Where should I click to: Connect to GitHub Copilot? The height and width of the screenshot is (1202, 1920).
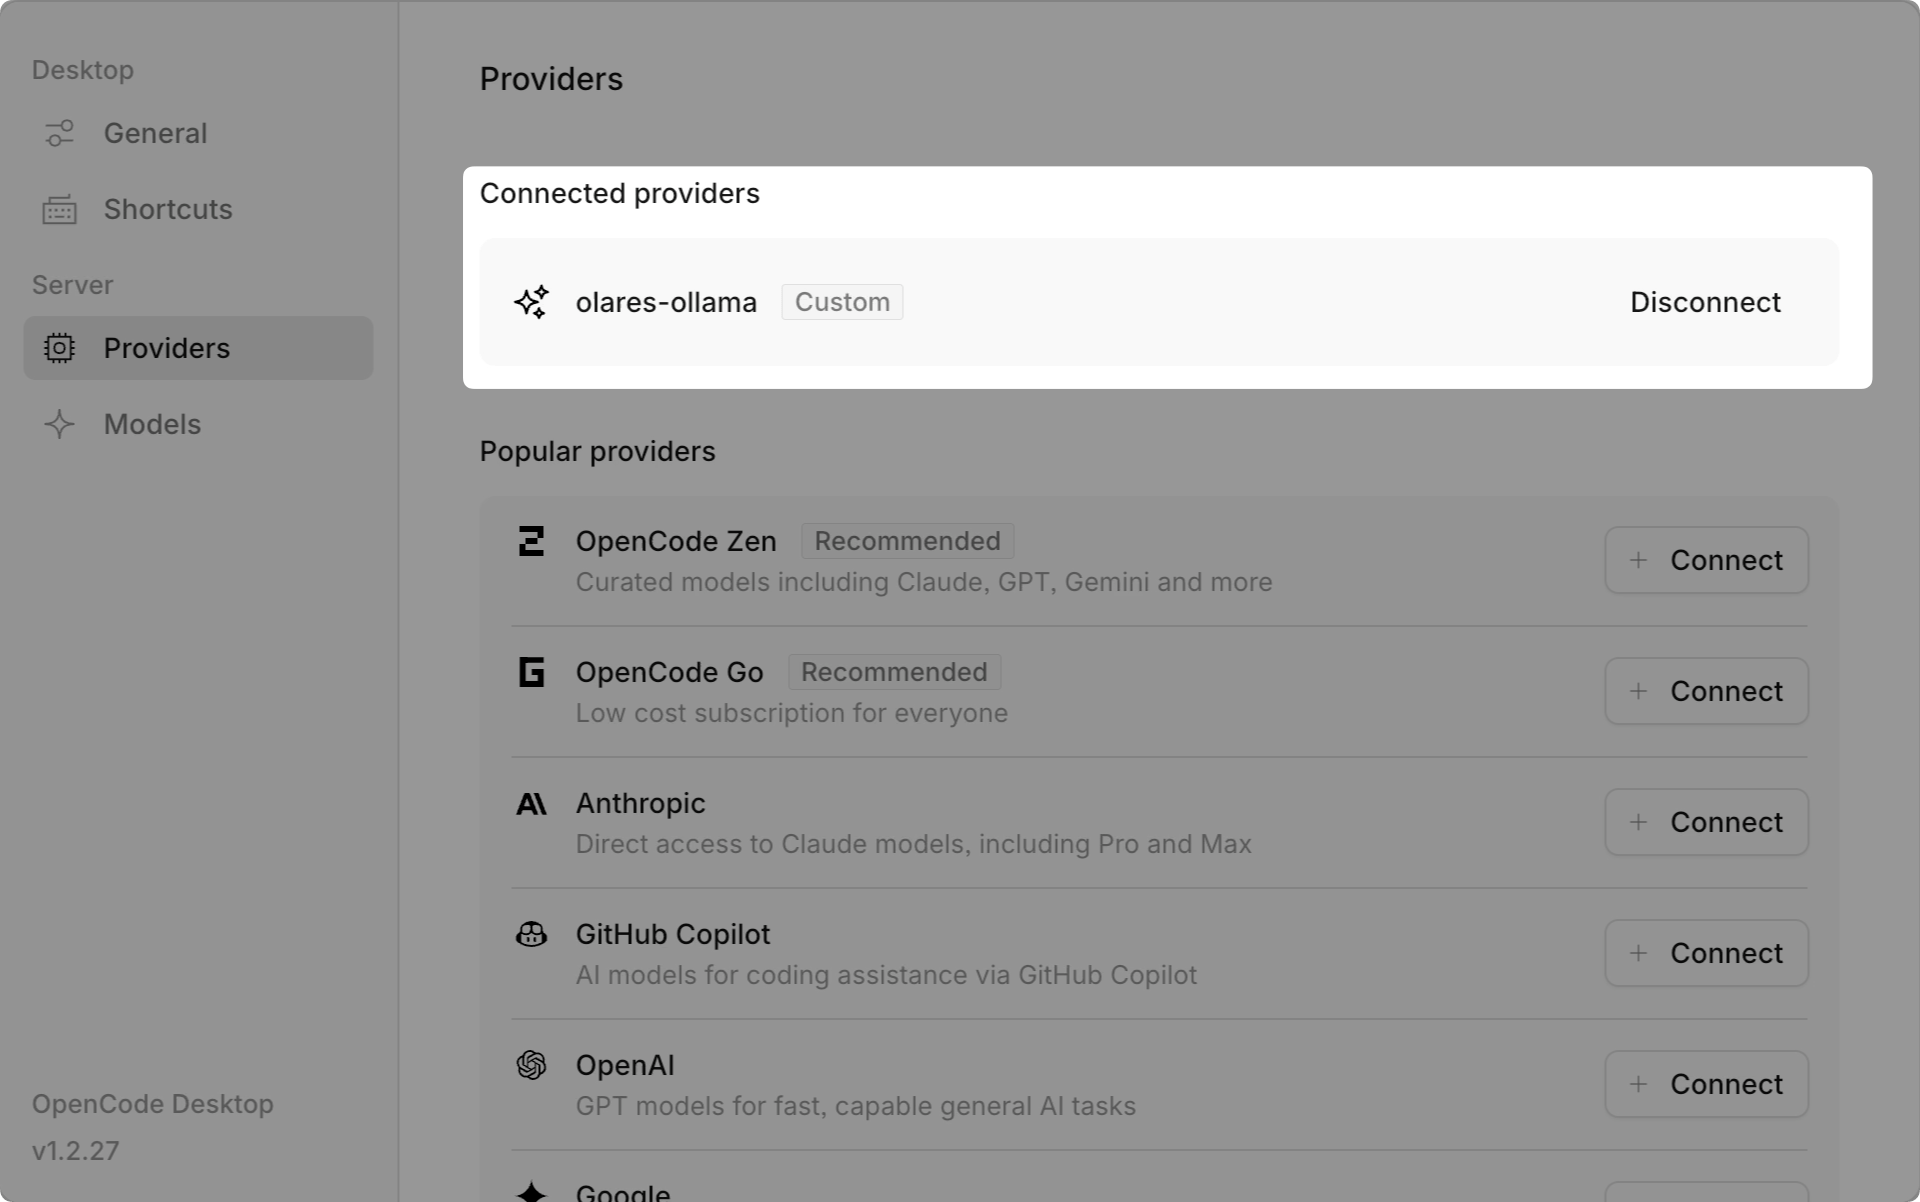coord(1706,953)
